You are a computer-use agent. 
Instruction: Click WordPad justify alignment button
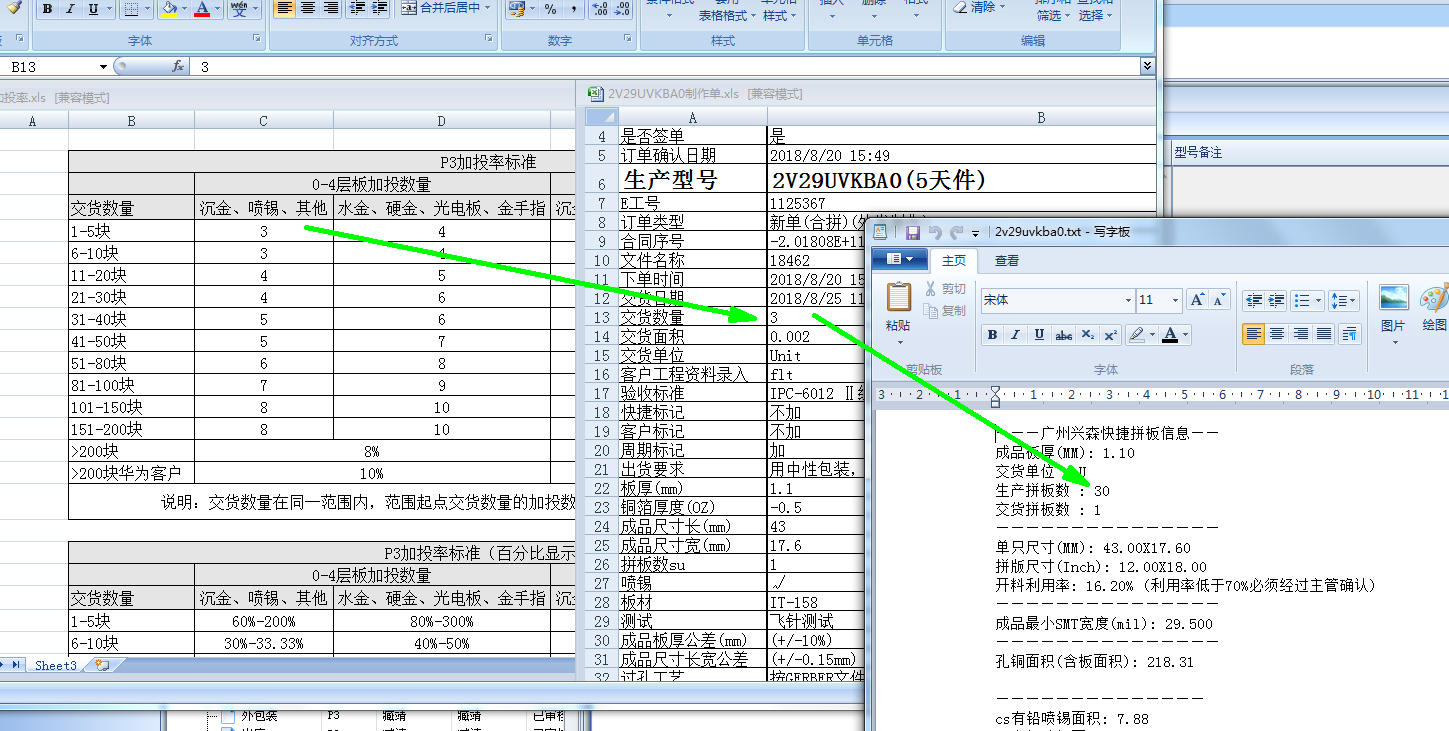click(1325, 334)
